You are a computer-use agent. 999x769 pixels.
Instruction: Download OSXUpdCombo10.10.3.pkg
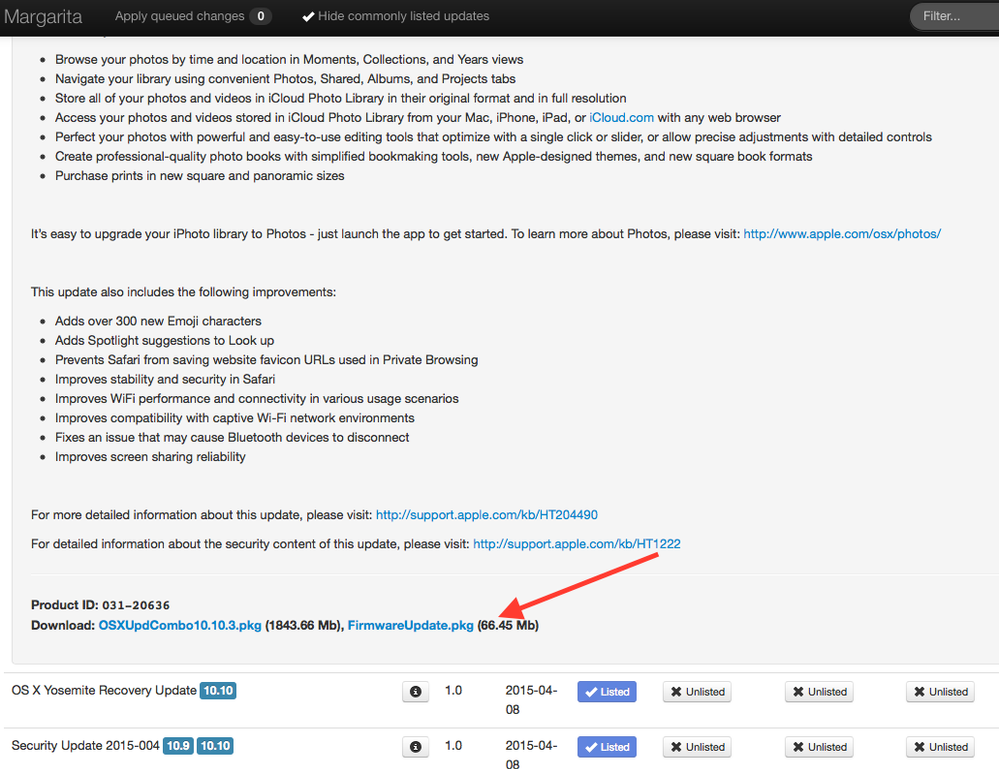click(x=180, y=626)
